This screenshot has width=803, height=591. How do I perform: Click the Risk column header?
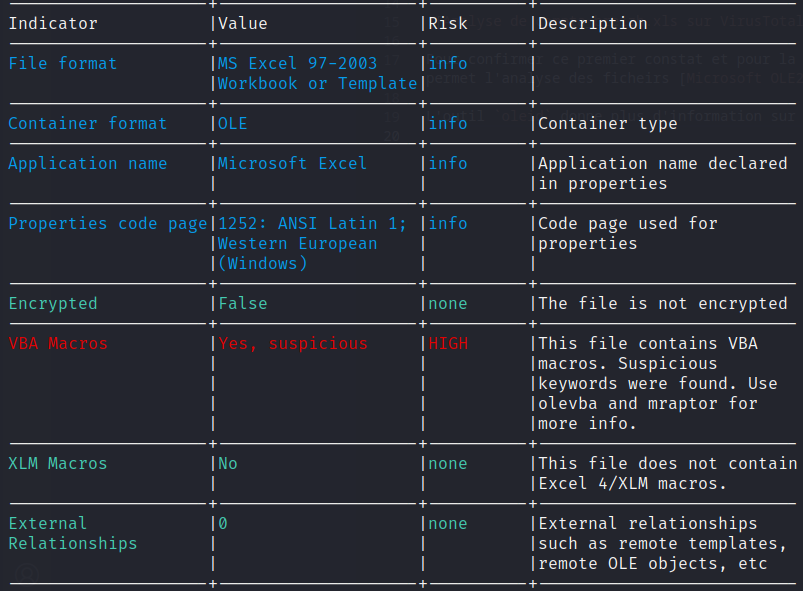pyautogui.click(x=448, y=23)
